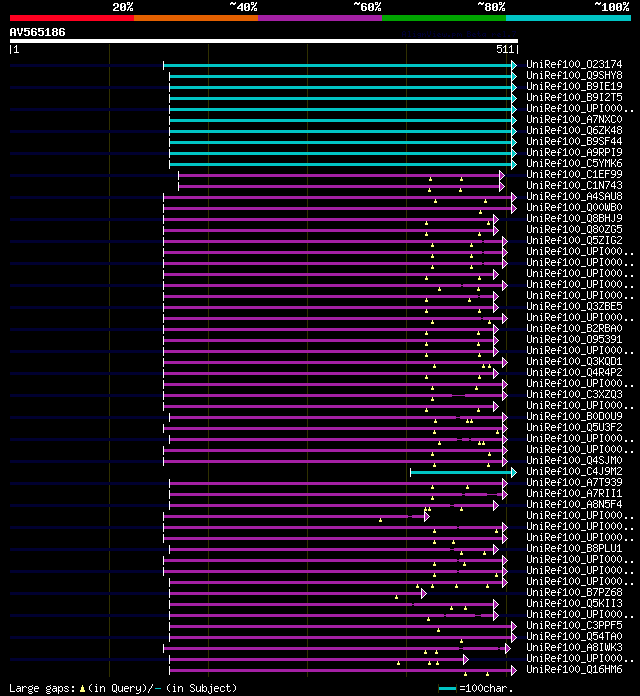This screenshot has width=640, height=696.
Task: Select the UniRef100_Q5KII3 label
Action: pos(574,604)
